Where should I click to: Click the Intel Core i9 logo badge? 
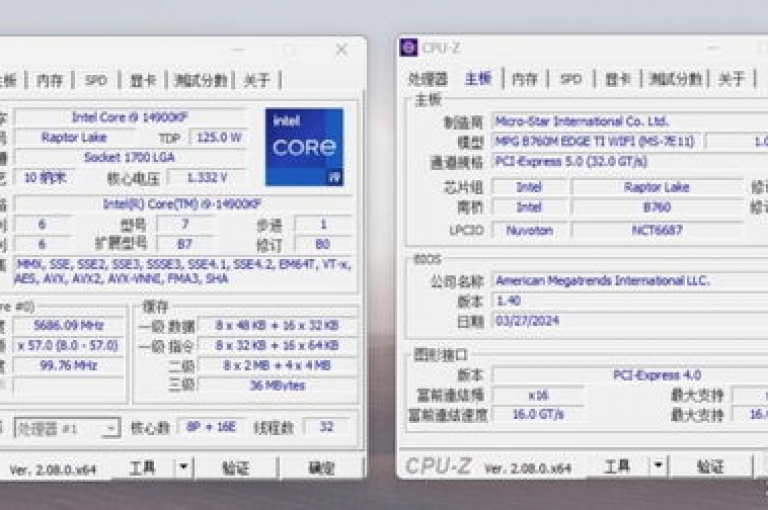(x=304, y=147)
